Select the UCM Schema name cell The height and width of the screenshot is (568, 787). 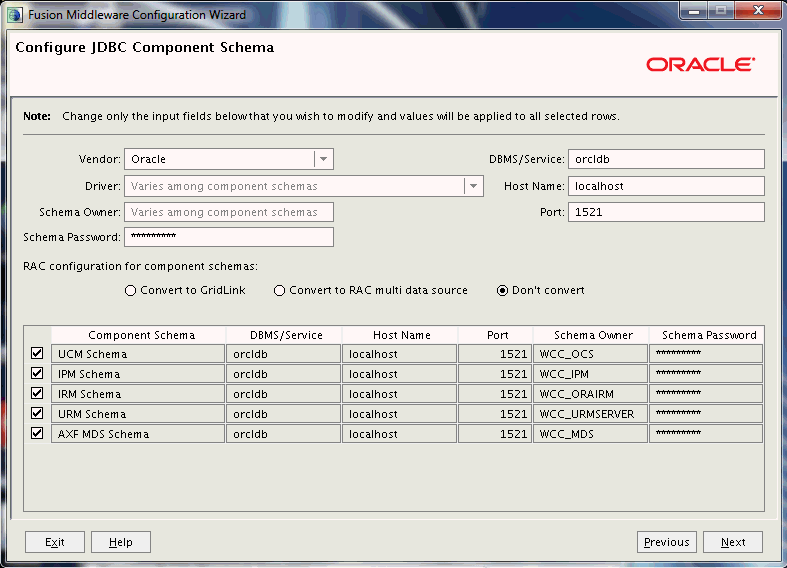click(x=138, y=354)
